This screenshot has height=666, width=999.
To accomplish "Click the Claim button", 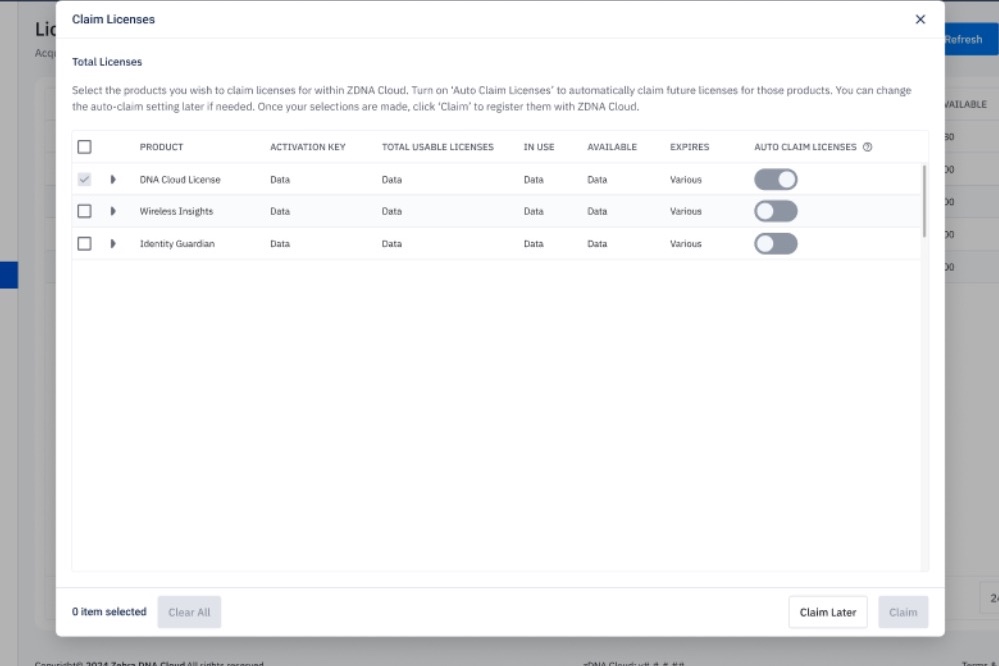I will coord(902,612).
